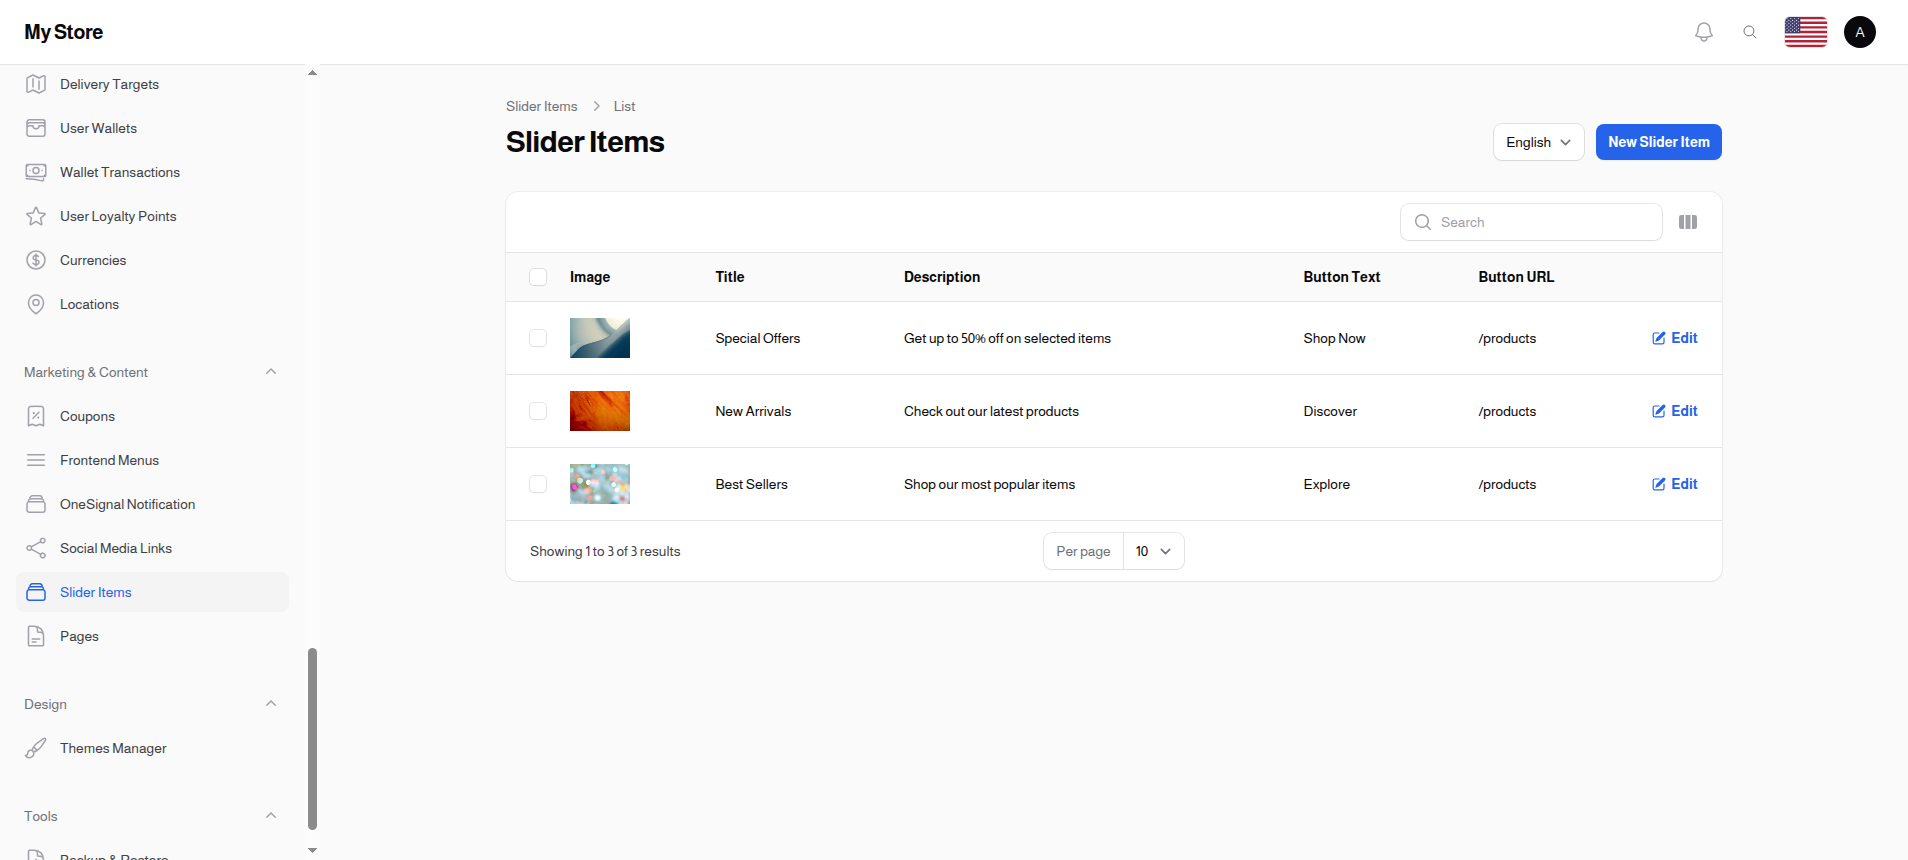Click the Pages document icon

[36, 636]
